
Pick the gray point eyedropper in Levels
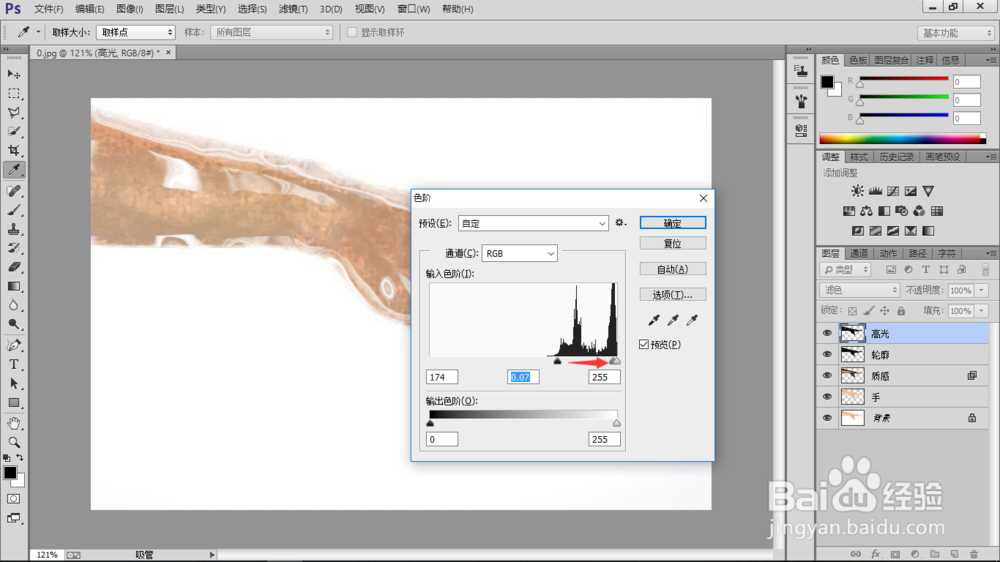click(x=673, y=320)
